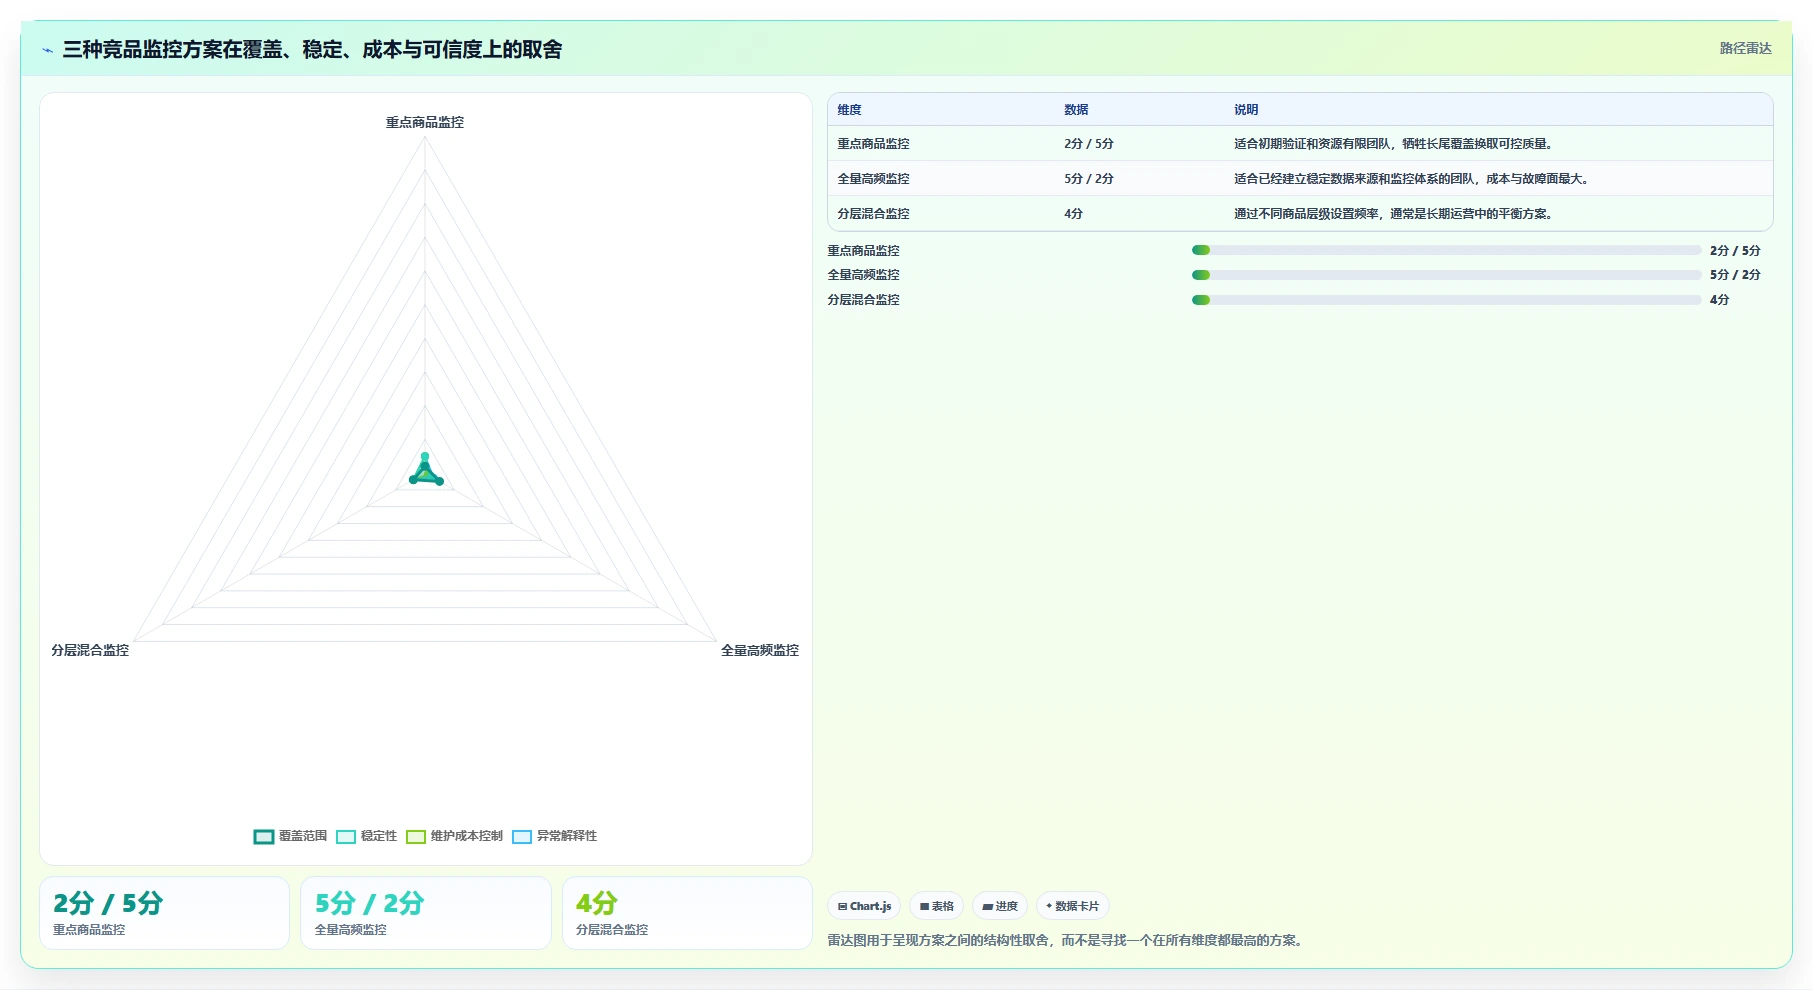This screenshot has height=990, width=1813.
Task: Click the 5分 / 2分 progress value
Action: point(1735,275)
